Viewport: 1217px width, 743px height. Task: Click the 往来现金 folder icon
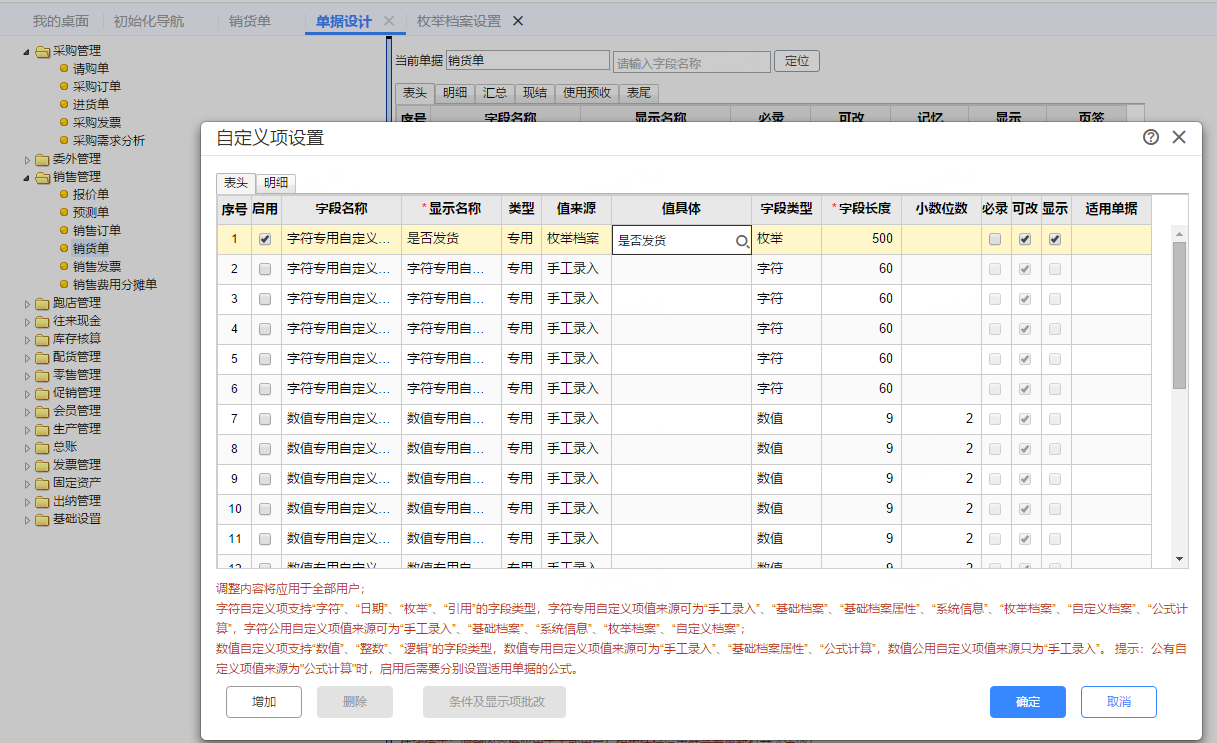[42, 321]
